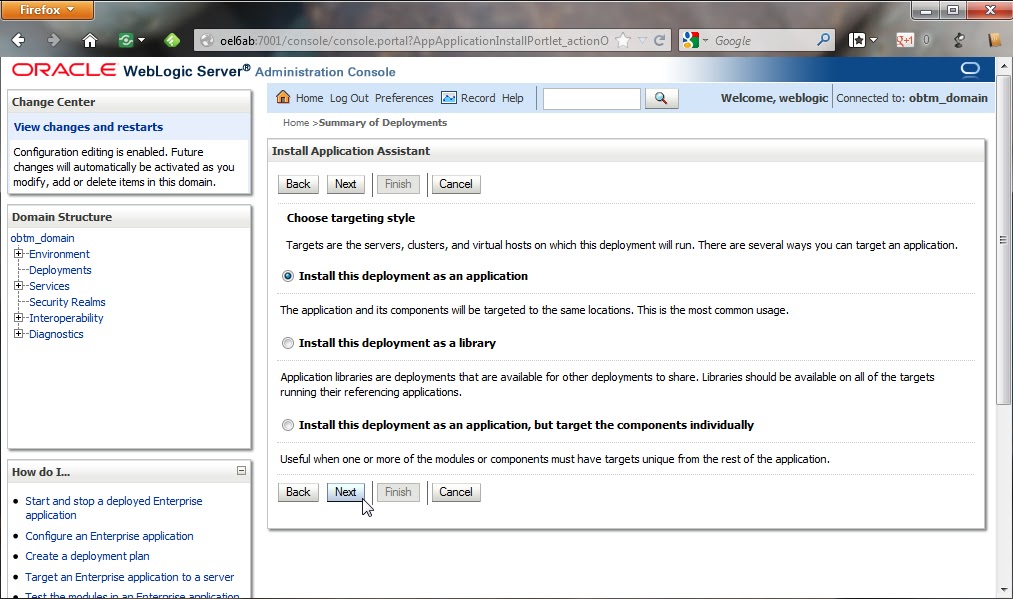The height and width of the screenshot is (599, 1013).
Task: Select Install this deployment as an application
Action: click(288, 276)
